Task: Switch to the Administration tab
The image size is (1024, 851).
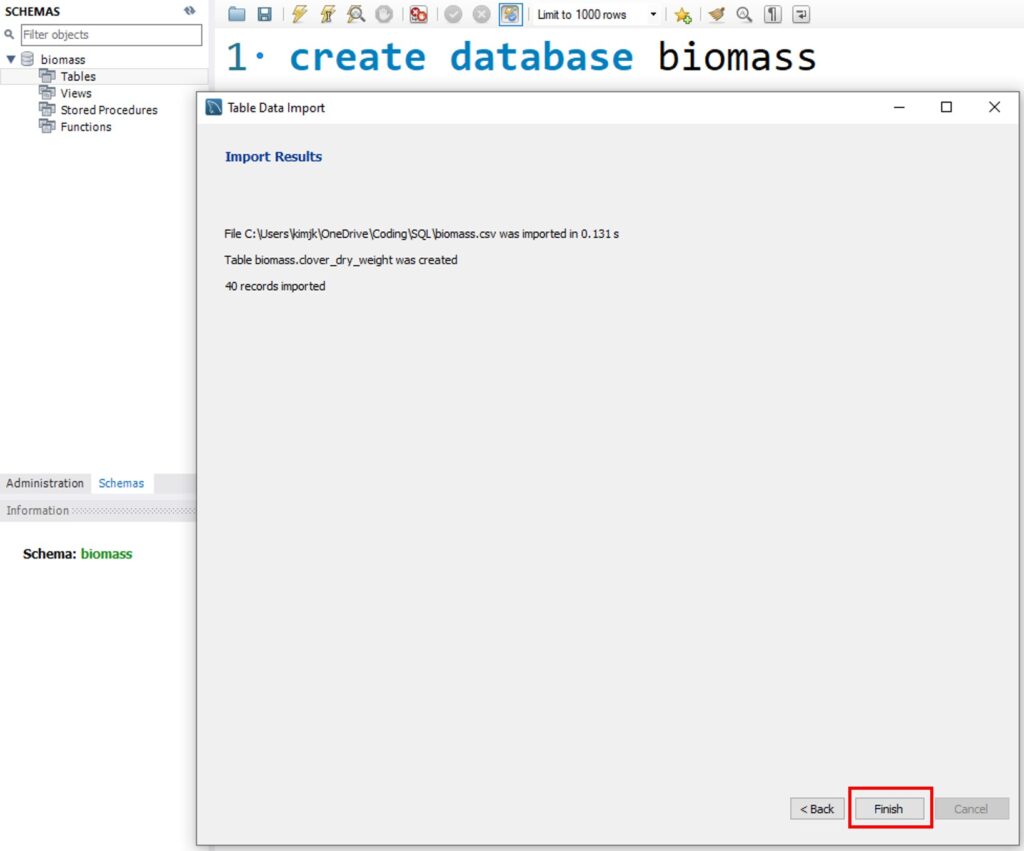Action: point(45,483)
